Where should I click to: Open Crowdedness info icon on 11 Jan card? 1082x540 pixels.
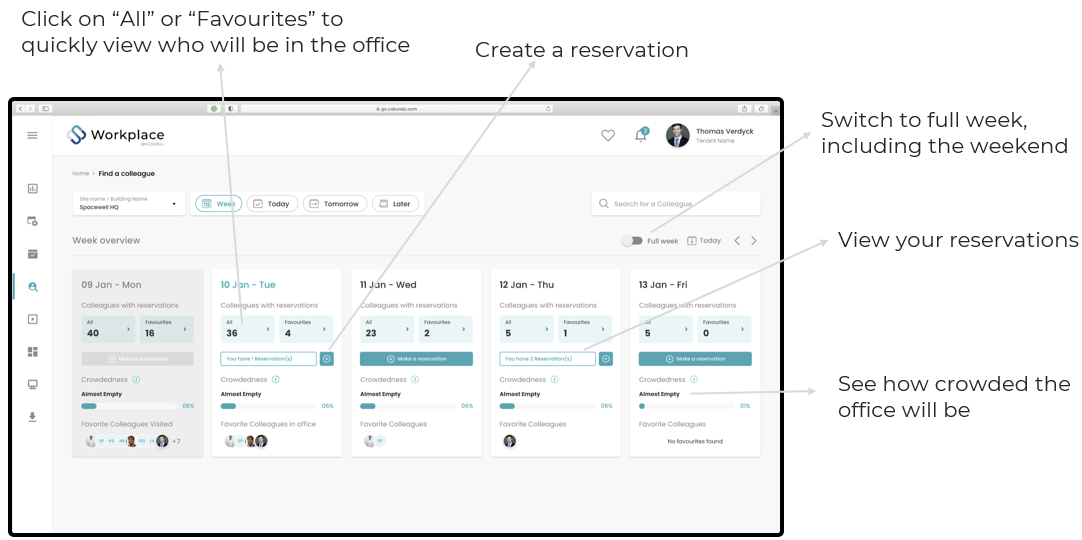pos(415,379)
